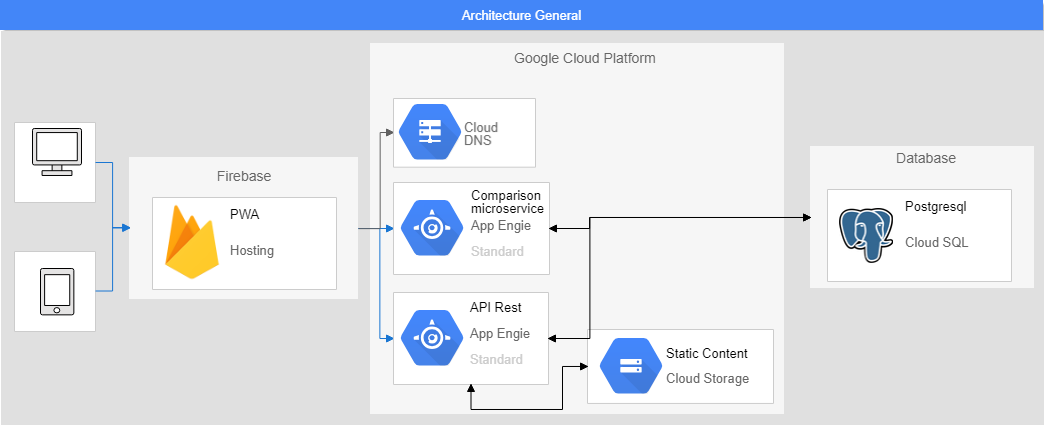This screenshot has width=1044, height=425.
Task: Click the 'Cloud DNS' text label
Action: click(x=481, y=134)
